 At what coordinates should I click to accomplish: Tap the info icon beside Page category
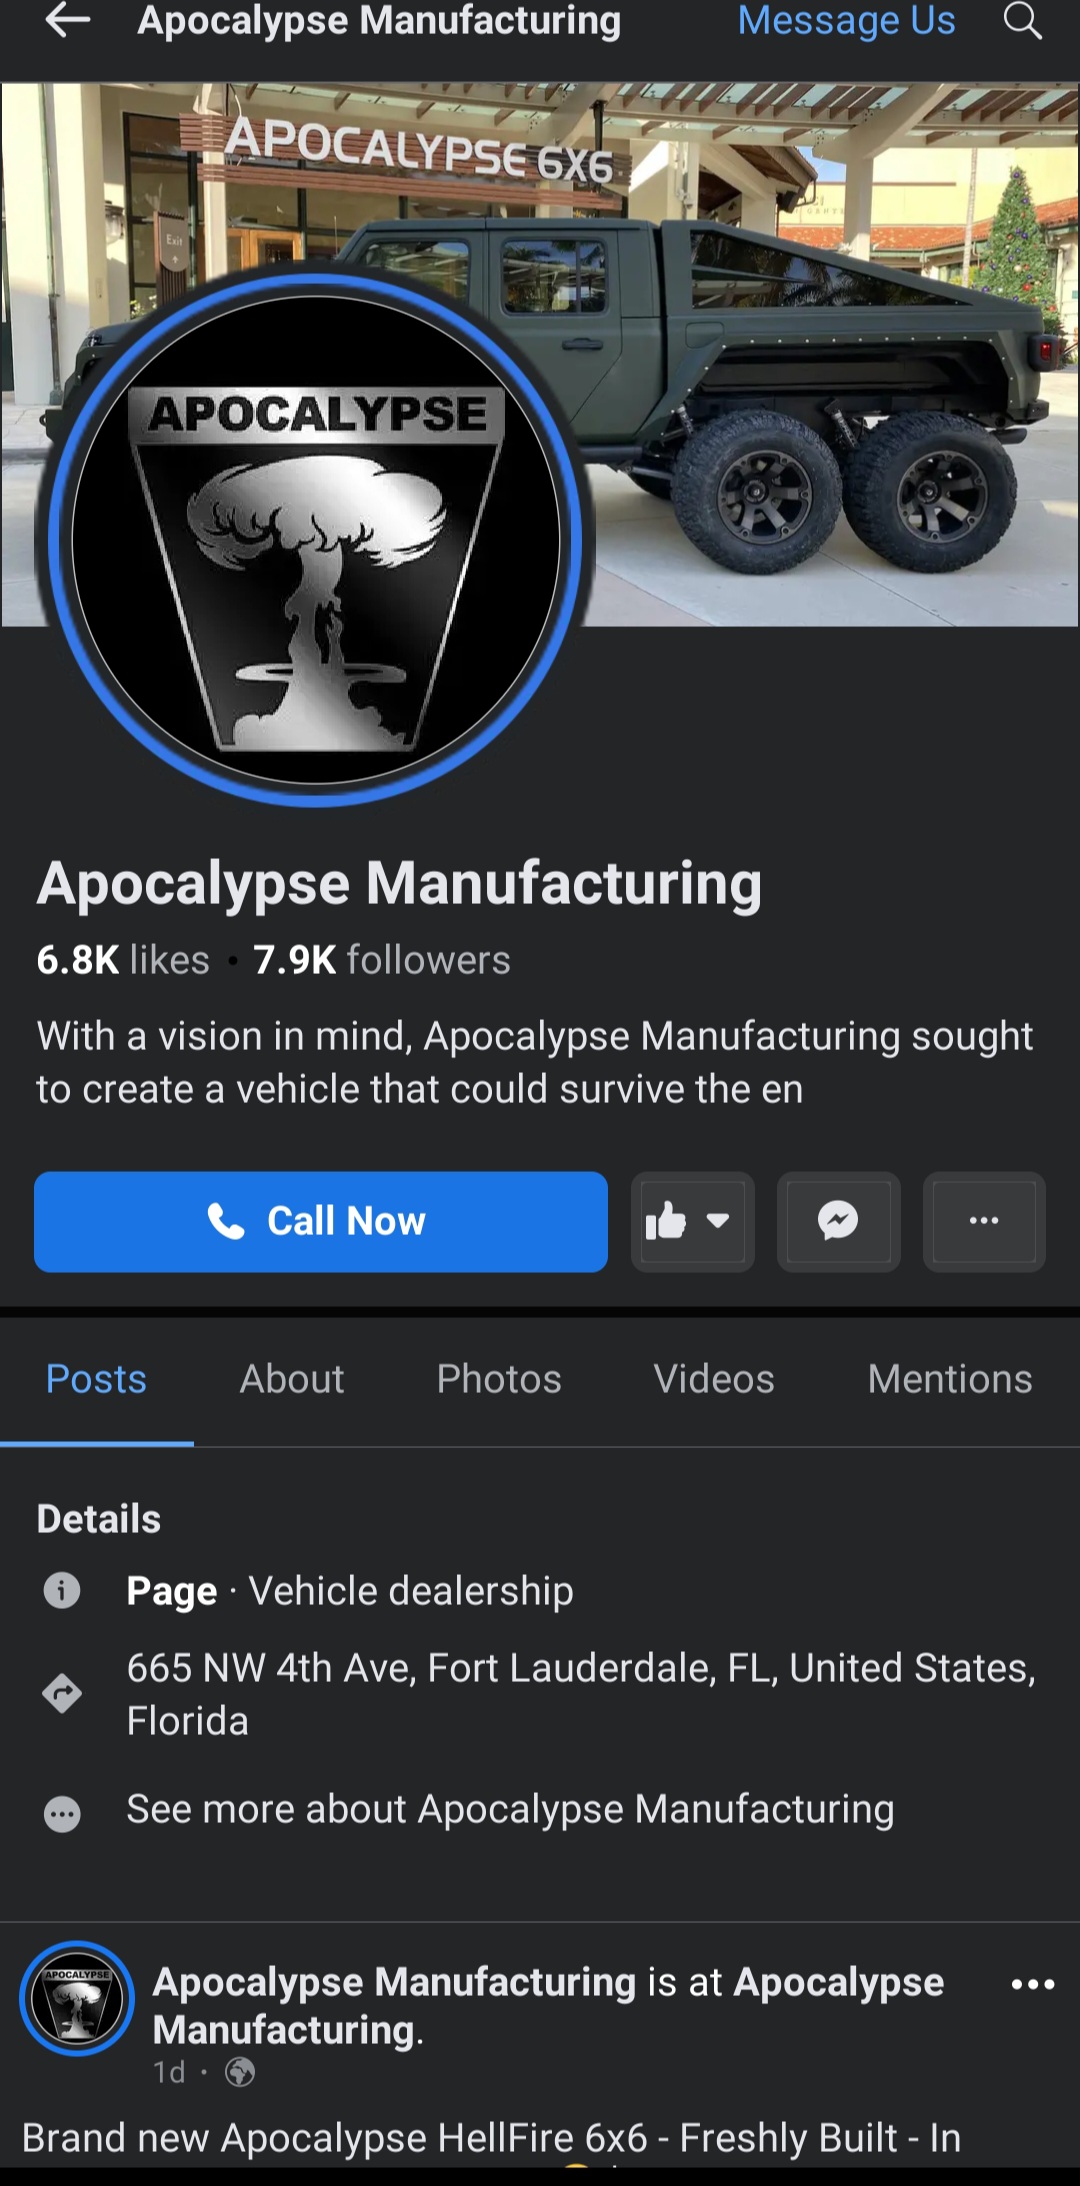62,1590
